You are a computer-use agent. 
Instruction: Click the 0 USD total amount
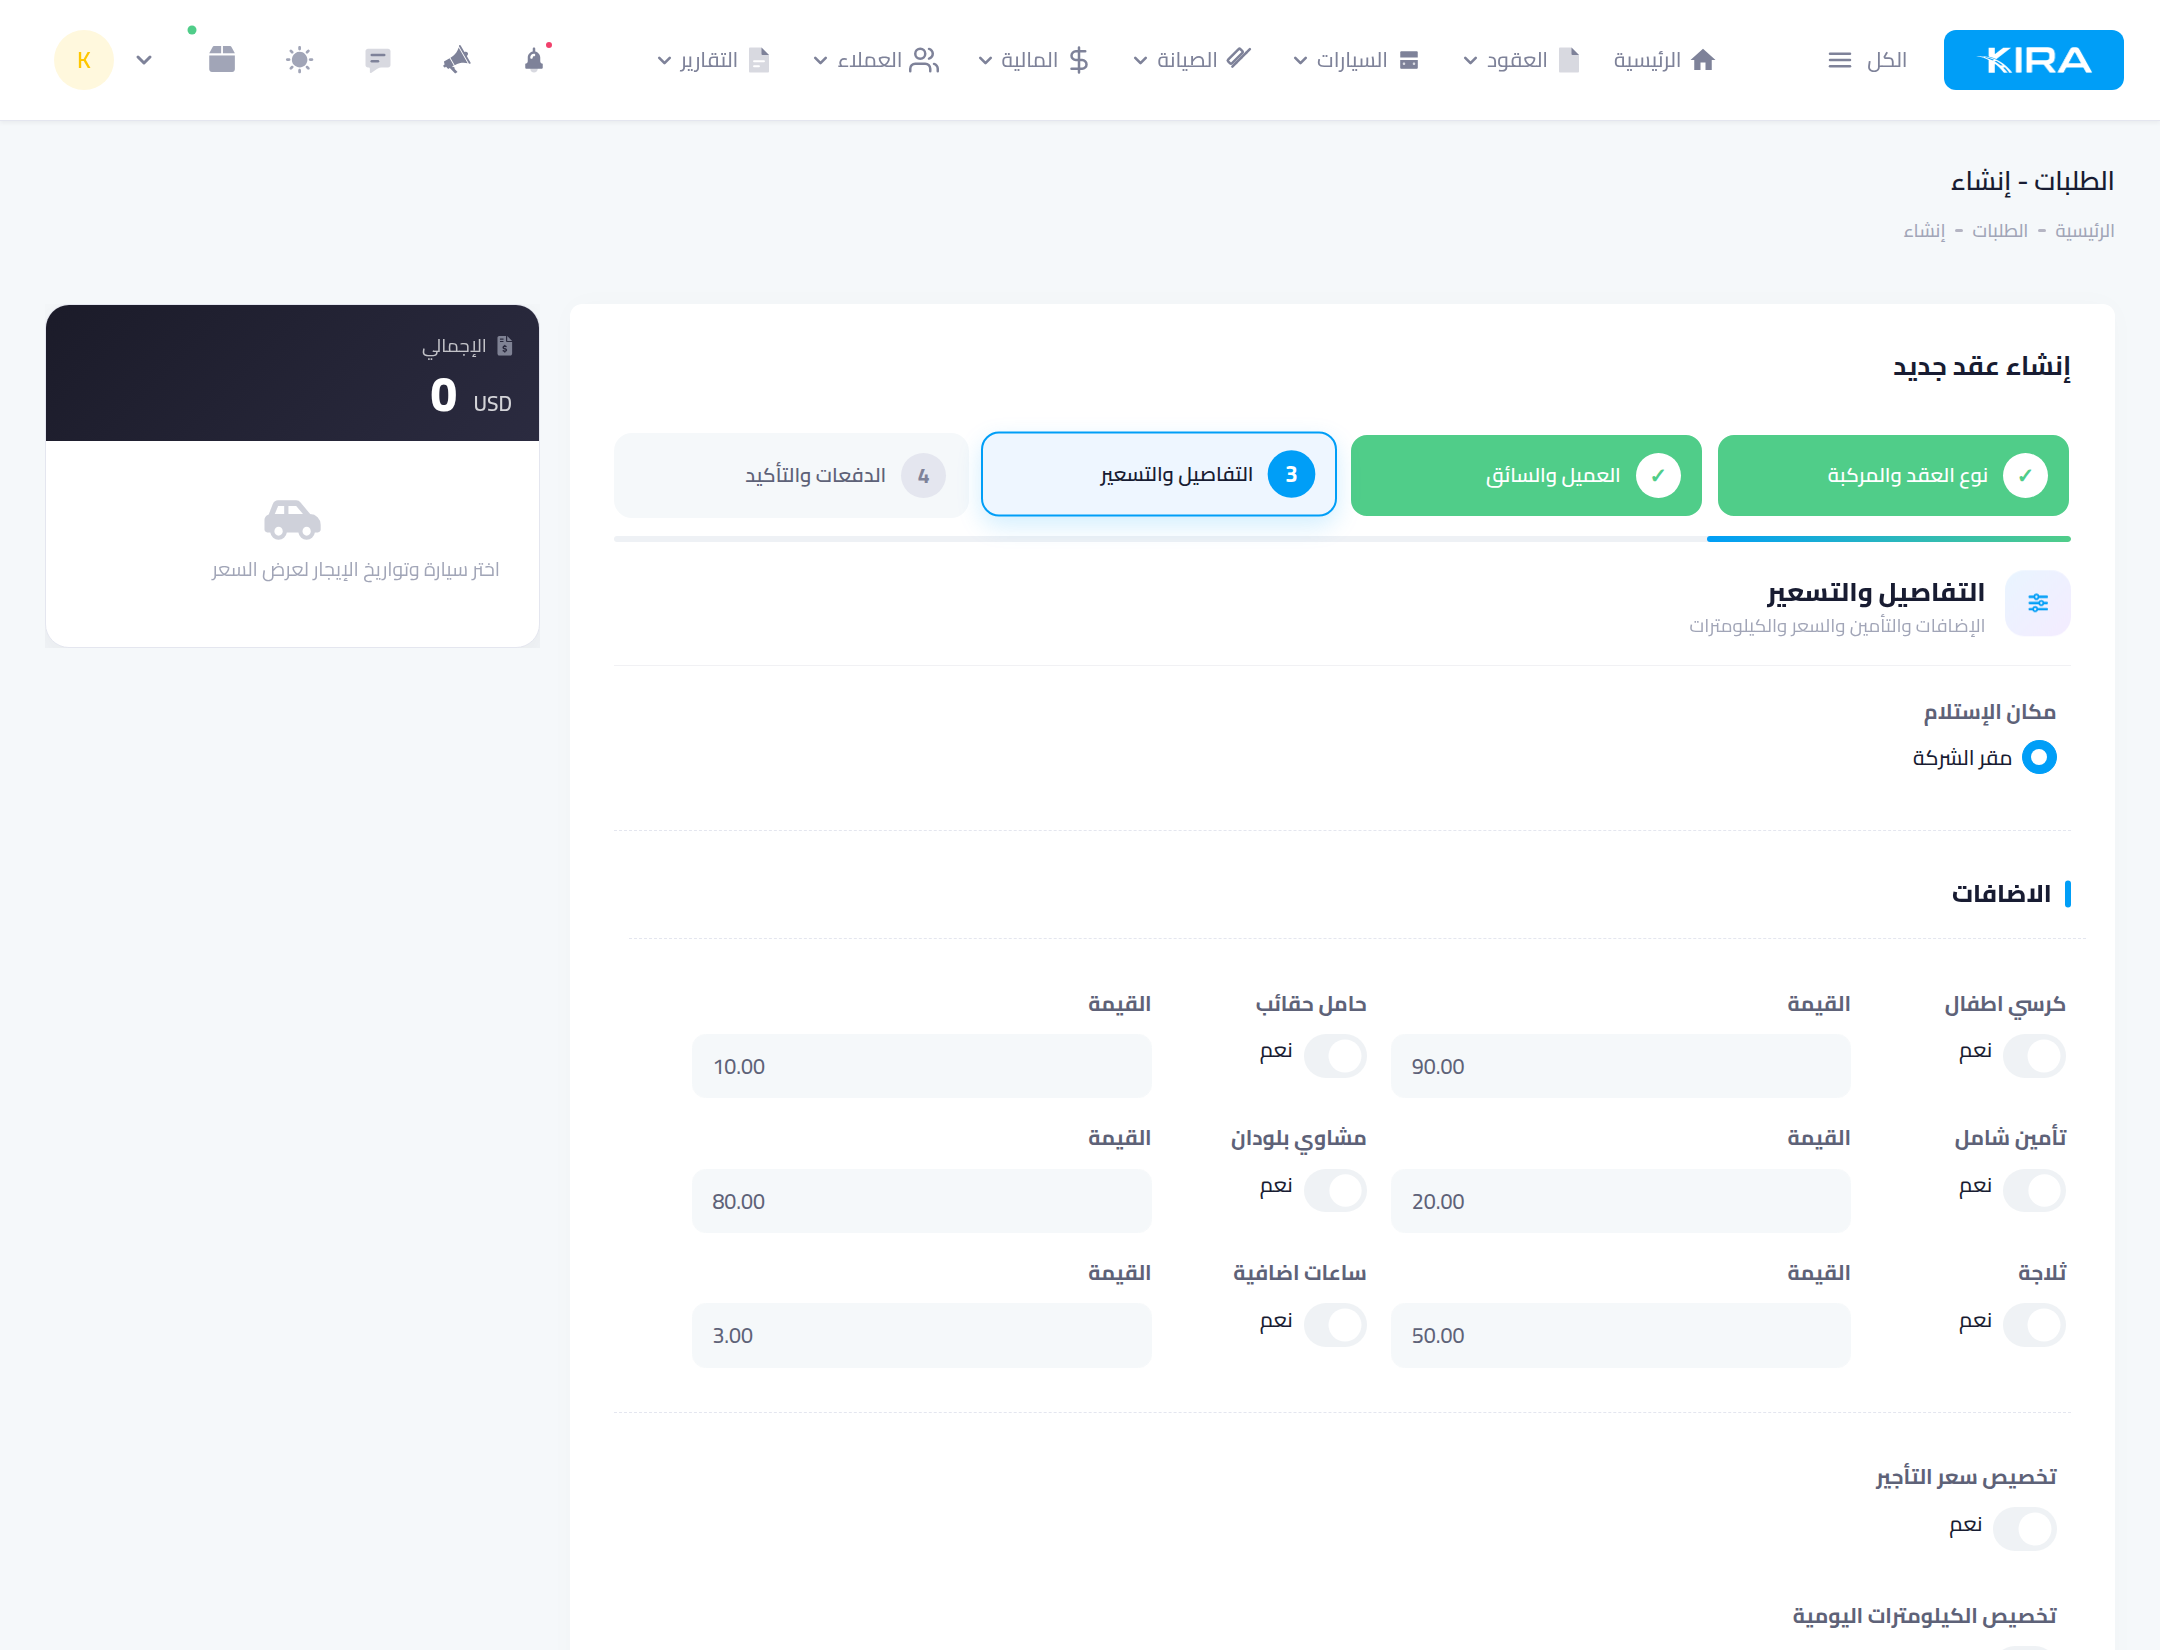coord(471,396)
